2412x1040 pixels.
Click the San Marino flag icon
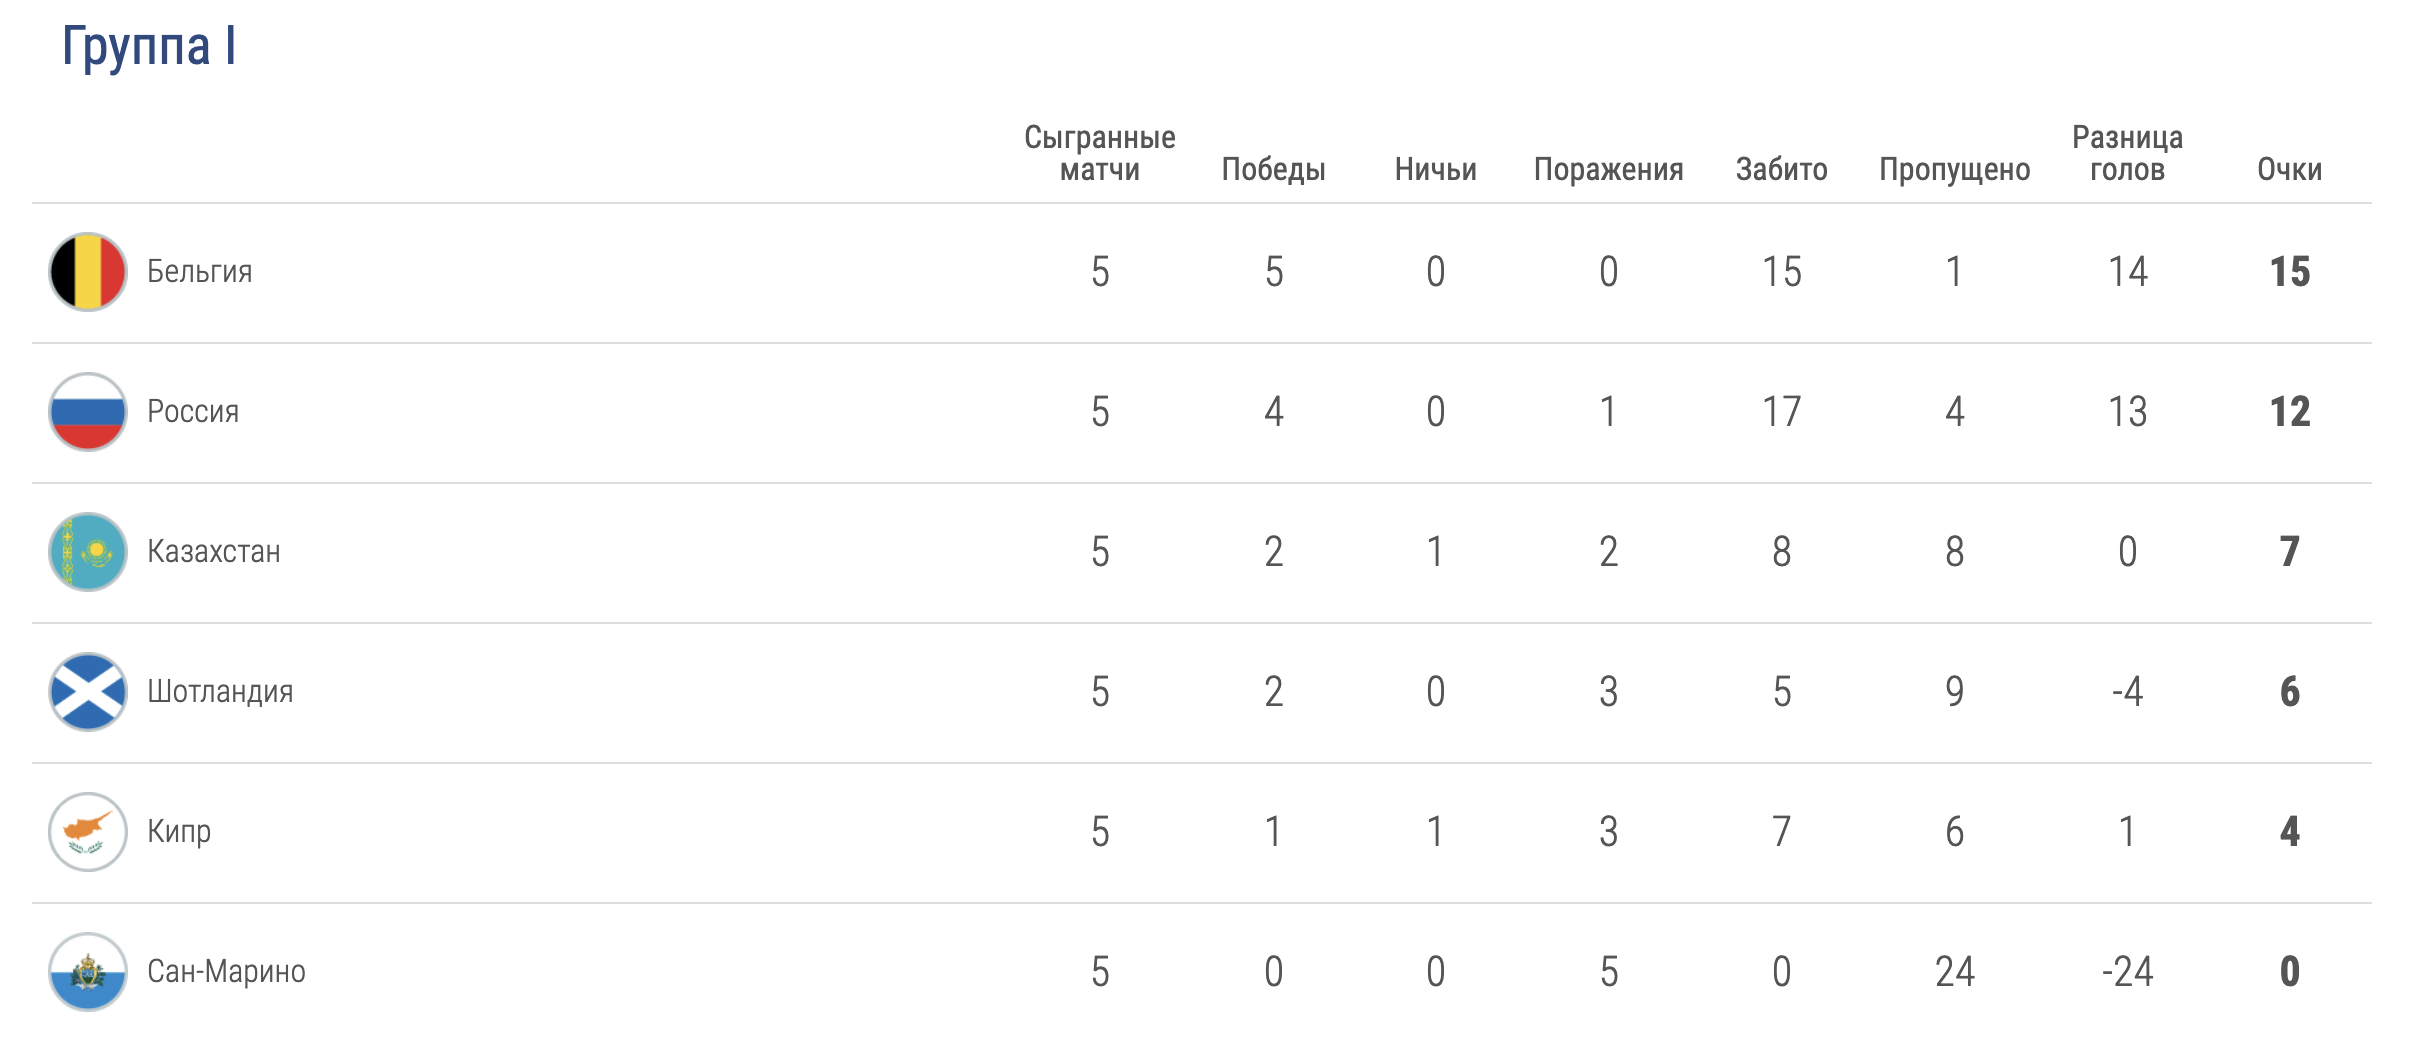88,972
